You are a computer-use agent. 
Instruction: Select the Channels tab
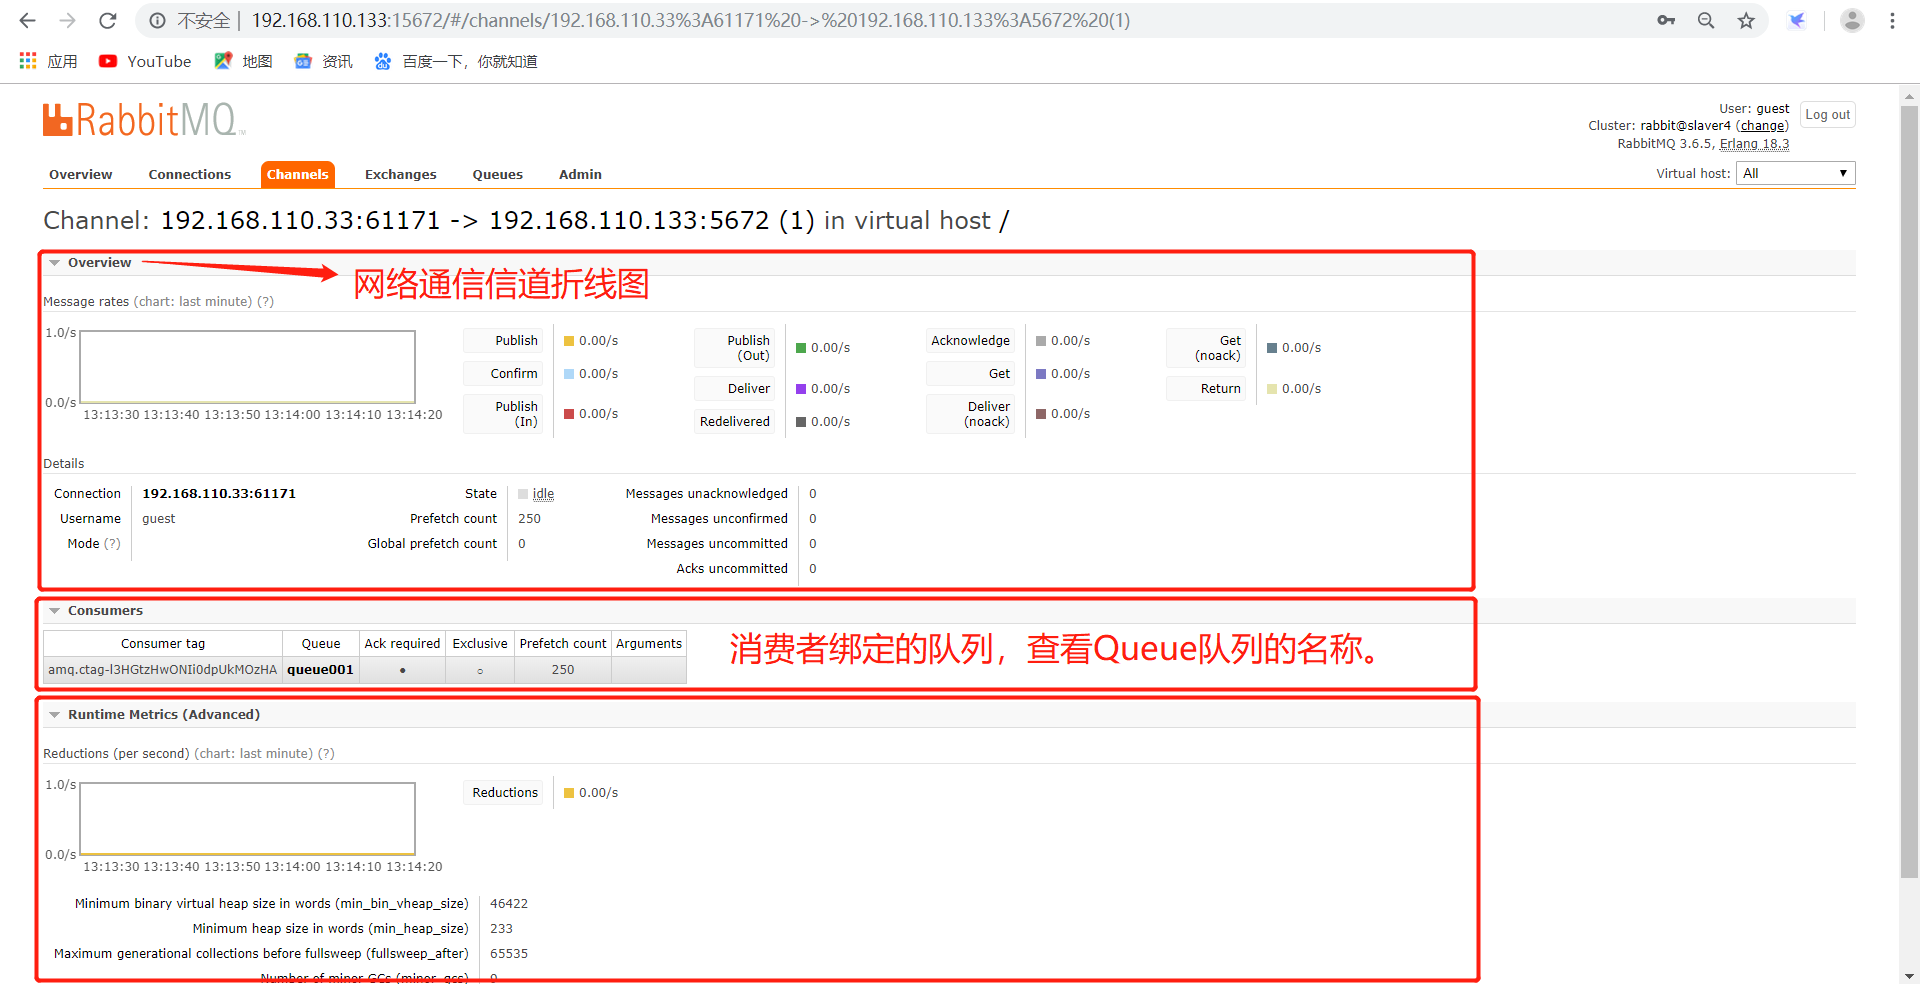297,174
